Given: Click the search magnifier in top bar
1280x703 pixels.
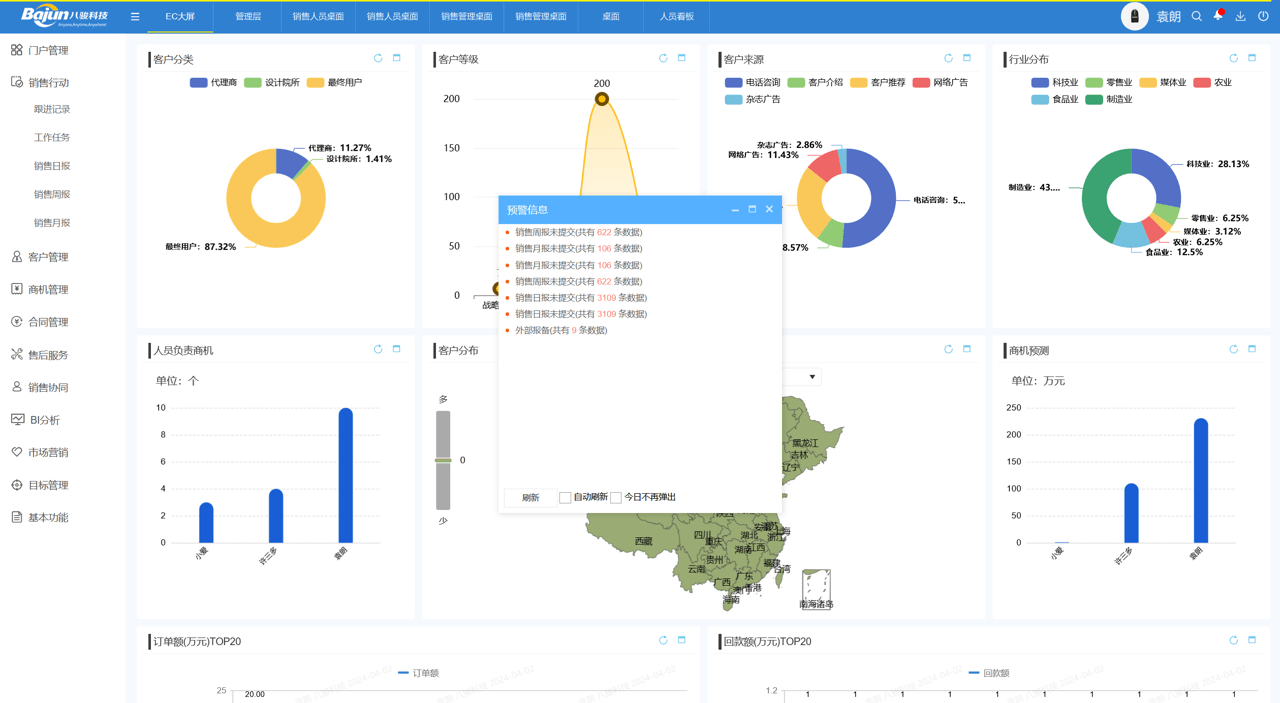Looking at the screenshot, I should click(x=1196, y=16).
